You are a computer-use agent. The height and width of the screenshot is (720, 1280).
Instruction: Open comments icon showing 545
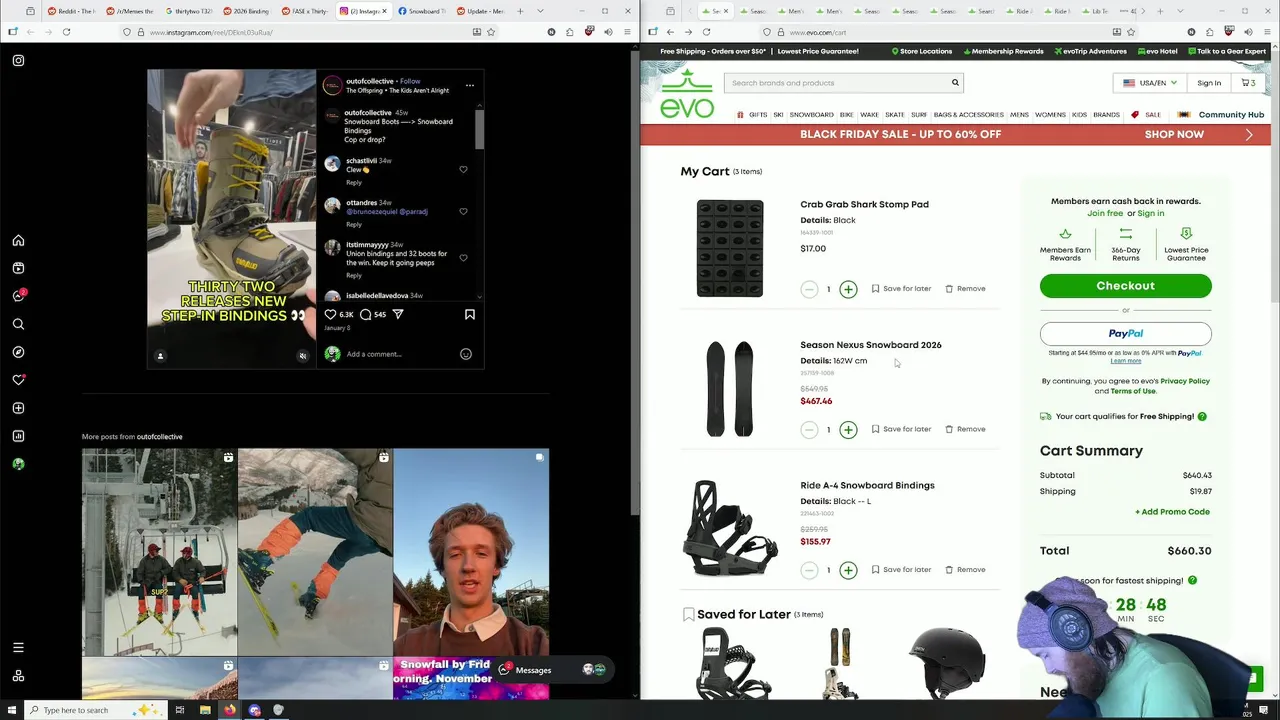[366, 314]
